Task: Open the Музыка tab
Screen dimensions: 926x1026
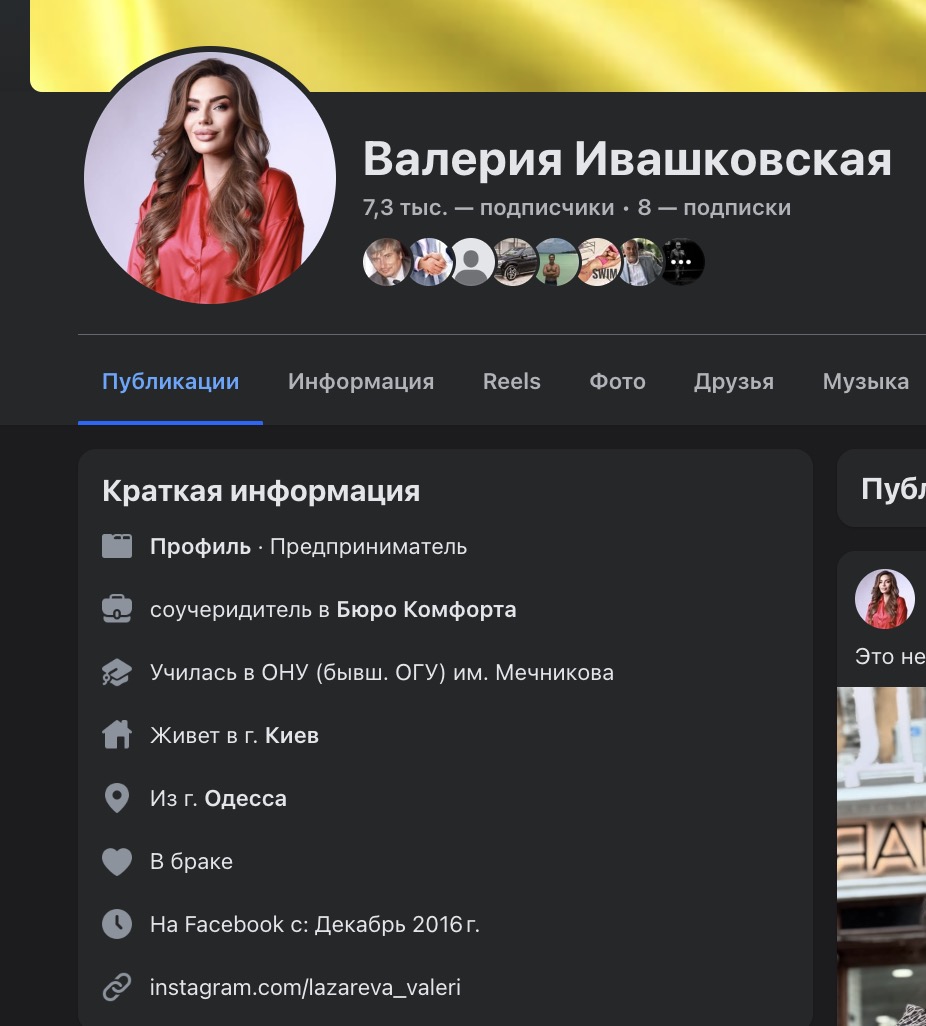Action: tap(865, 382)
